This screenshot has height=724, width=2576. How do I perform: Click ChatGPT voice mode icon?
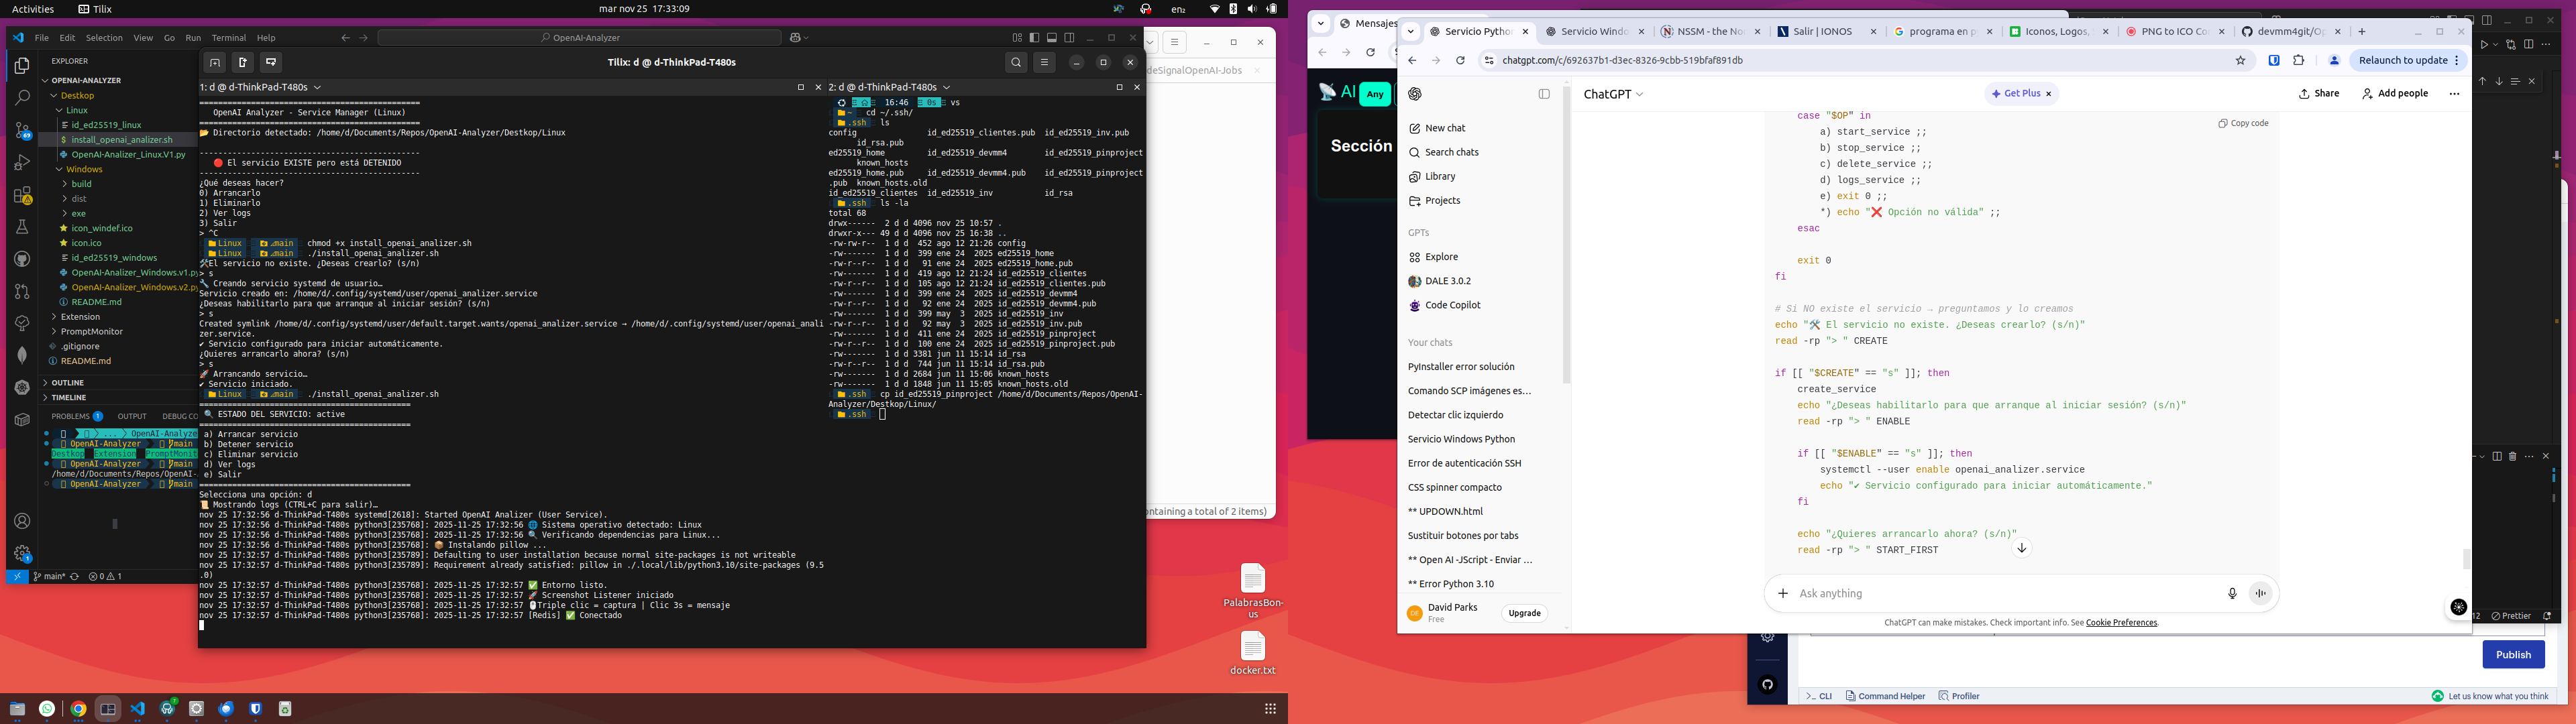pos(2260,593)
